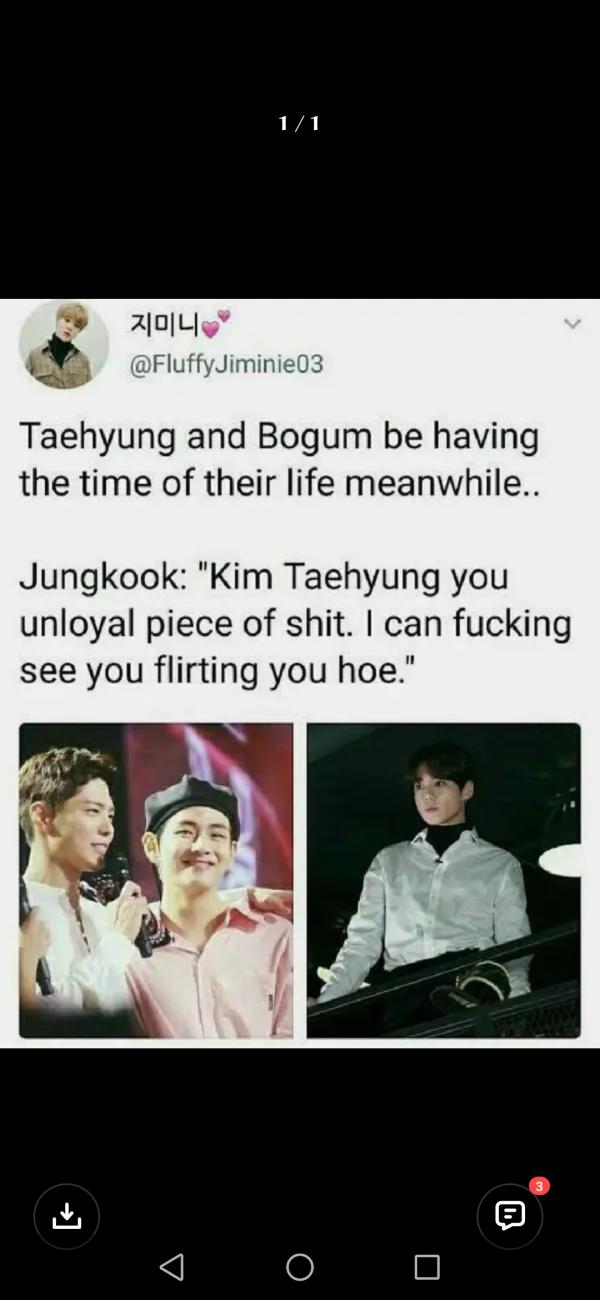Open Android recent apps square
The height and width of the screenshot is (1300, 600).
pos(427,1267)
